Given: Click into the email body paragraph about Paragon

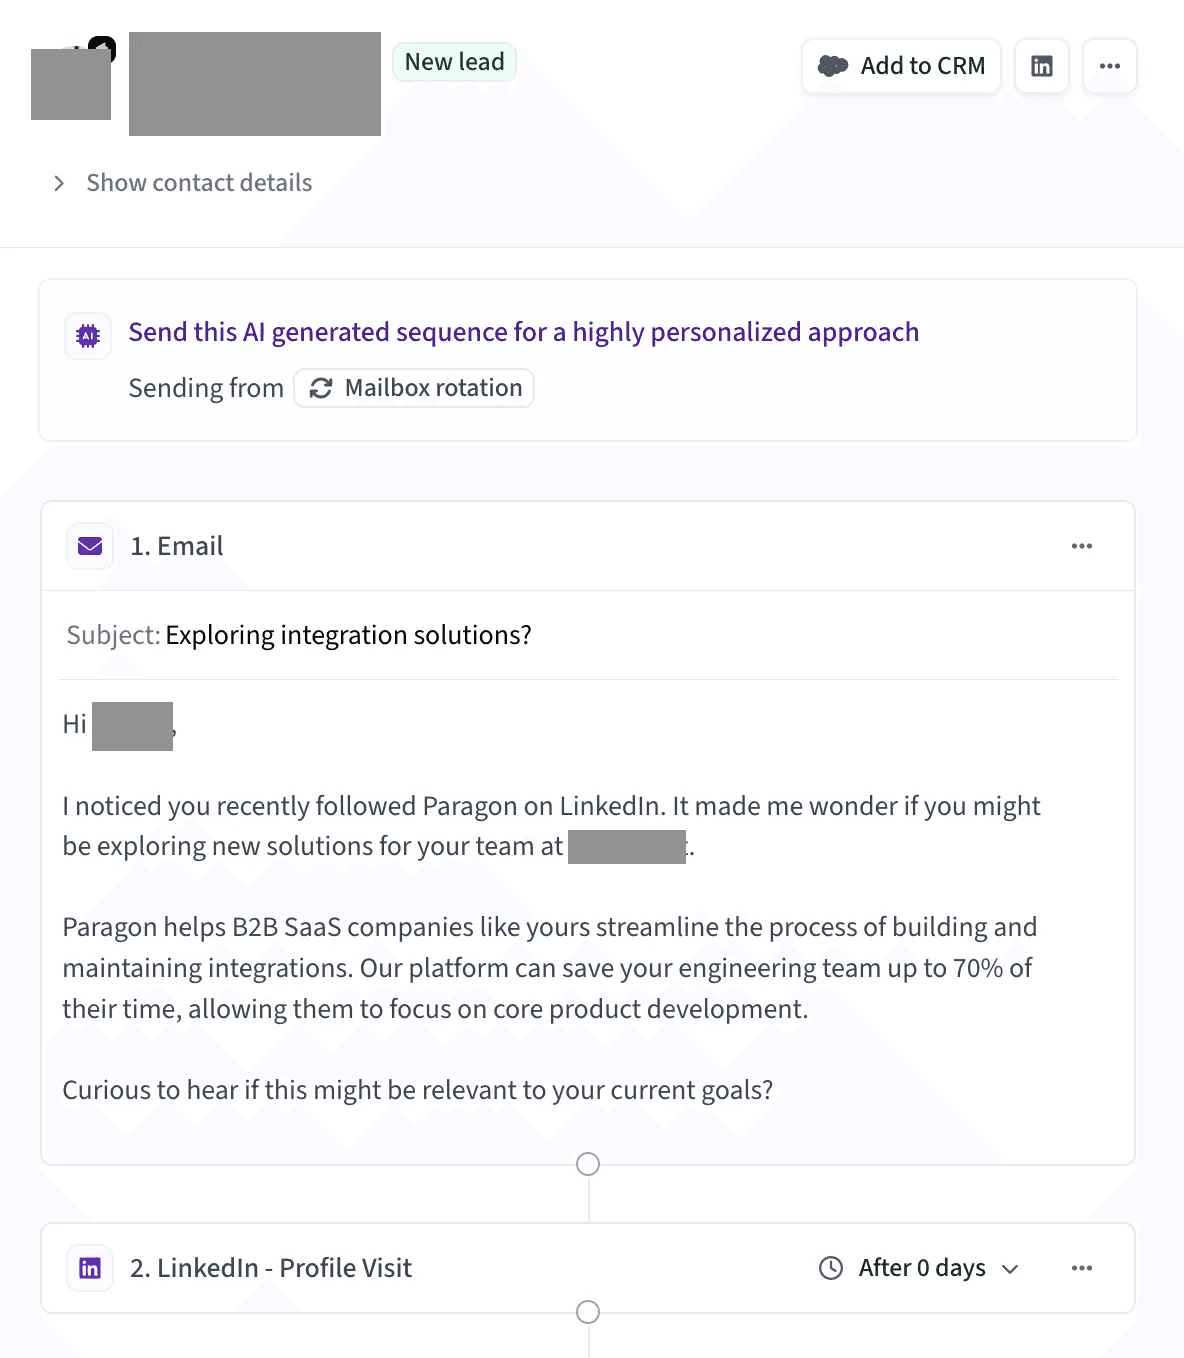Looking at the screenshot, I should coord(549,967).
